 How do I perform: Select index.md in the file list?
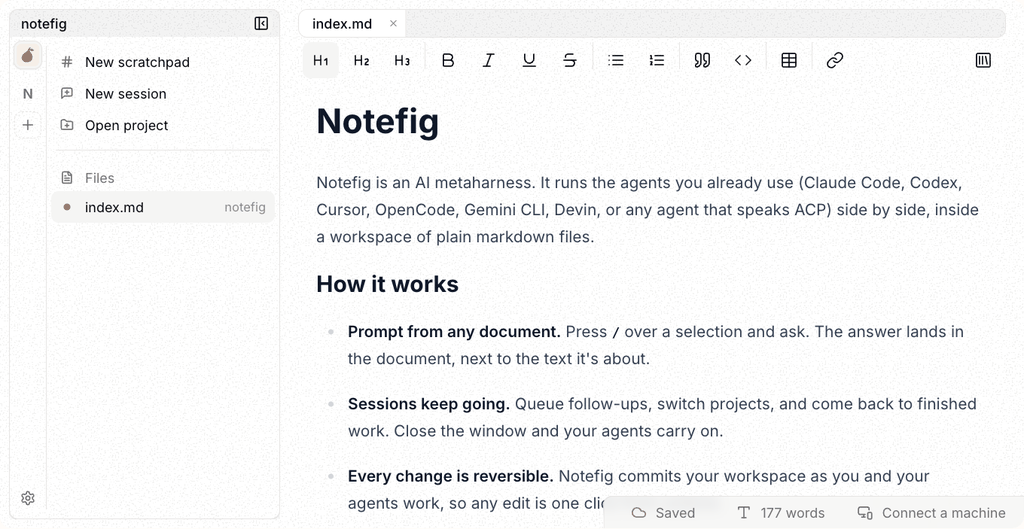tap(163, 207)
